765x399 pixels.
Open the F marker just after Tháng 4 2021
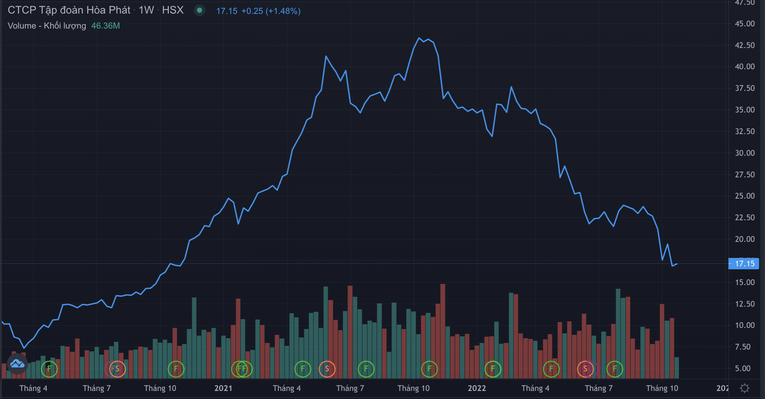pos(302,369)
